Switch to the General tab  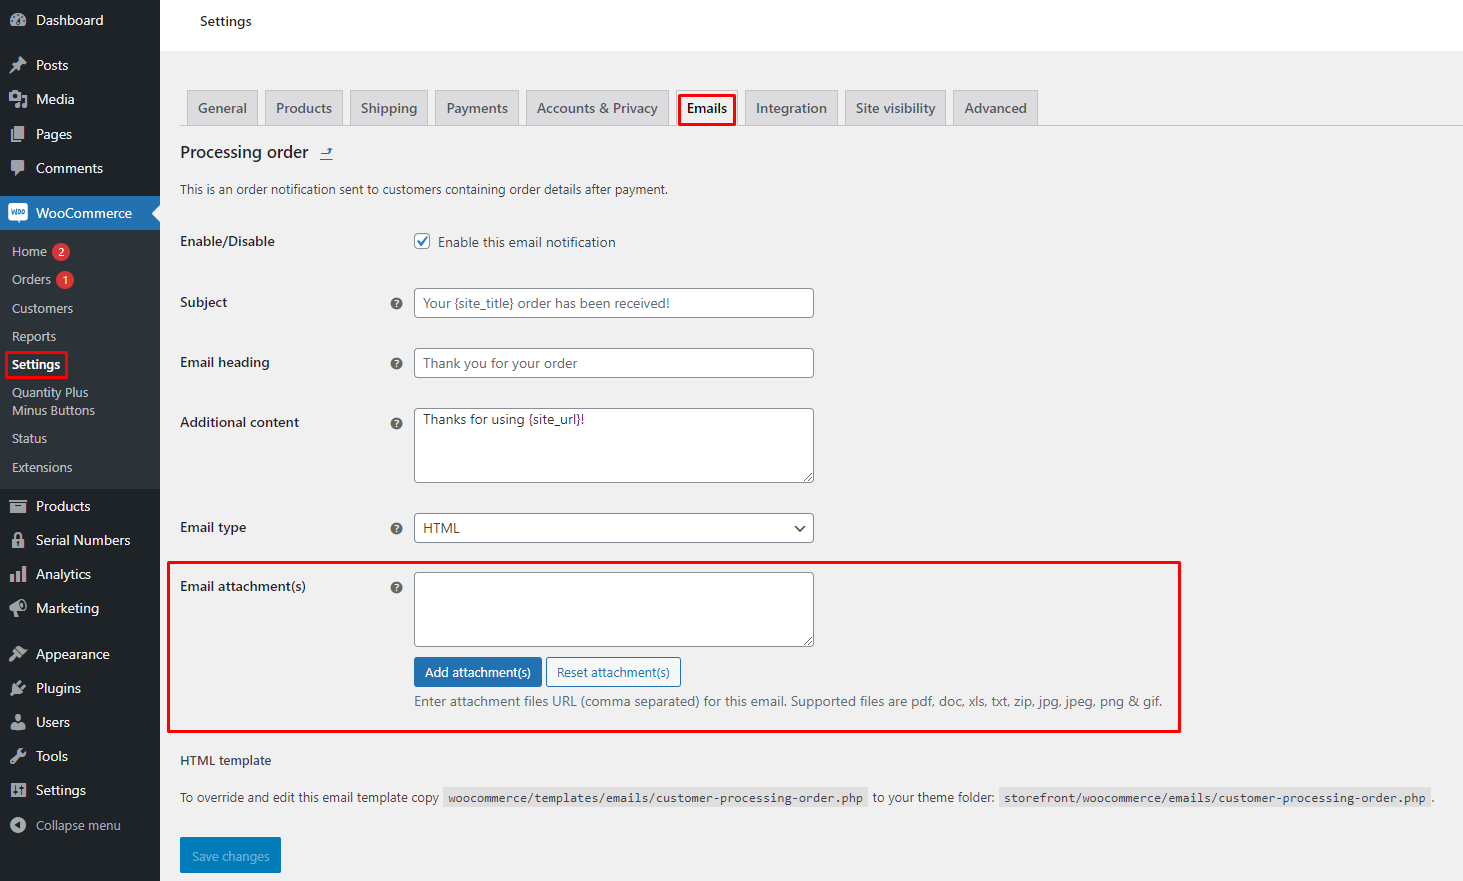[x=222, y=108]
